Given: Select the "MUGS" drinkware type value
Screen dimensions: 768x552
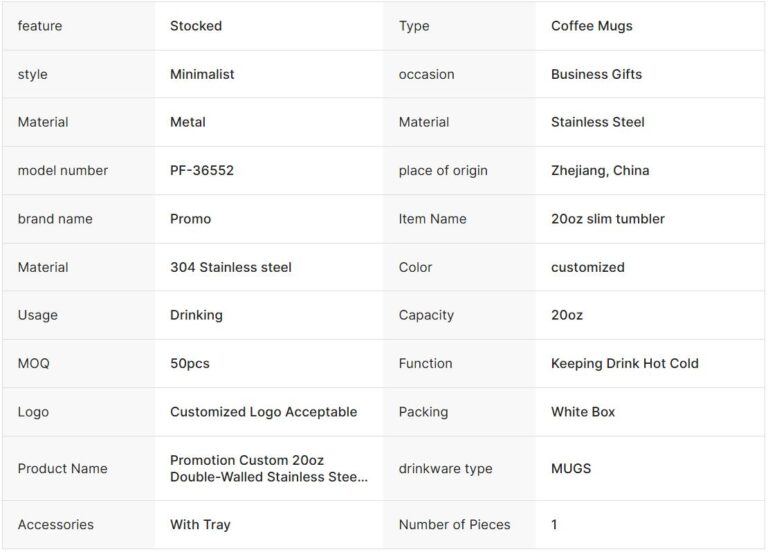Looking at the screenshot, I should (x=571, y=468).
